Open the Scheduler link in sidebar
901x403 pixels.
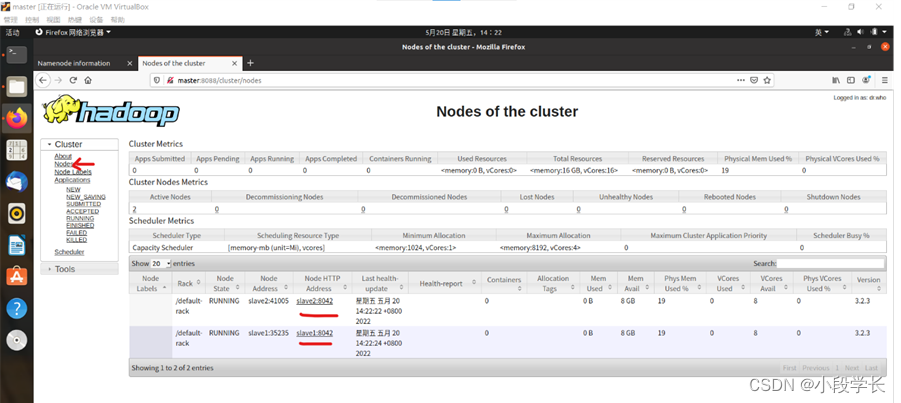pos(70,252)
